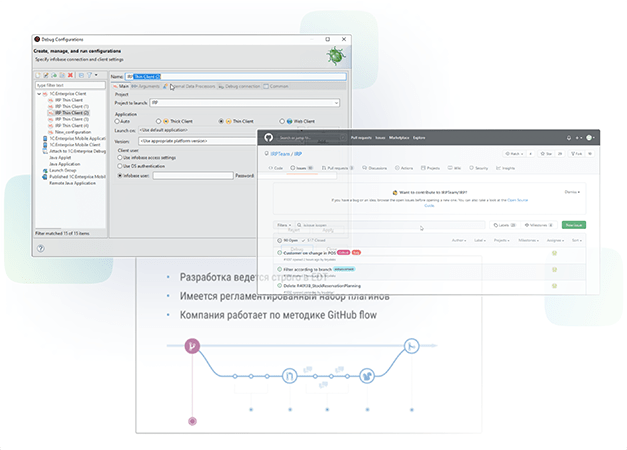The width and height of the screenshot is (627, 450).
Task: Click the GitHub octocat logo
Action: click(x=268, y=138)
